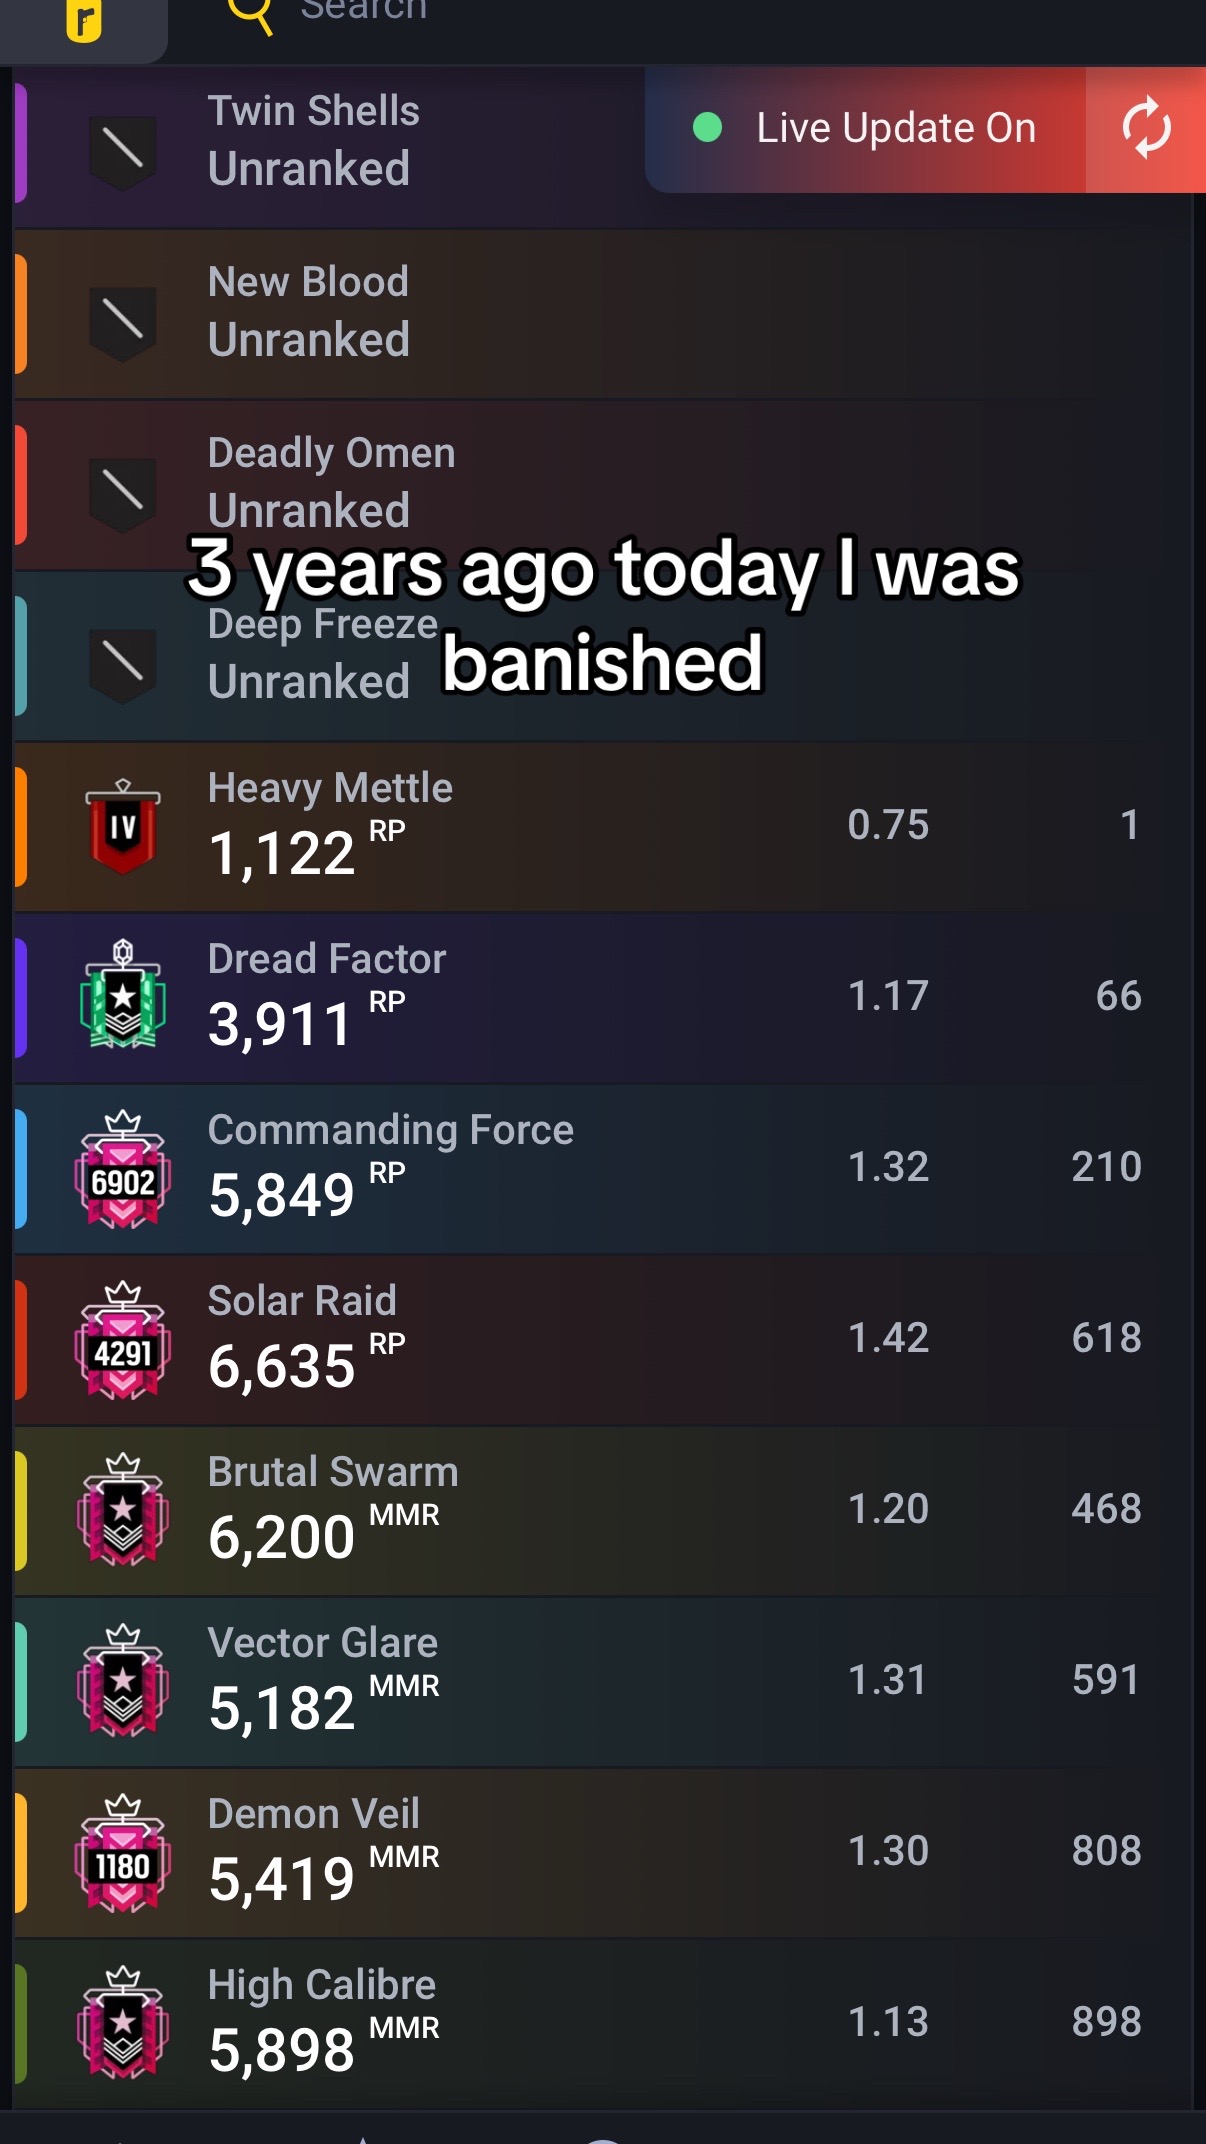The image size is (1206, 2144).
Task: Click the Heavy Mettle Copper IV badge
Action: [x=122, y=826]
